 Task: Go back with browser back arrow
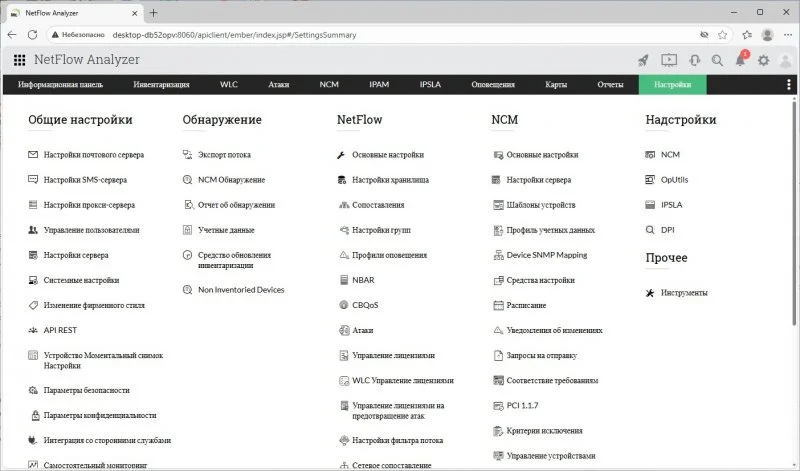[12, 35]
